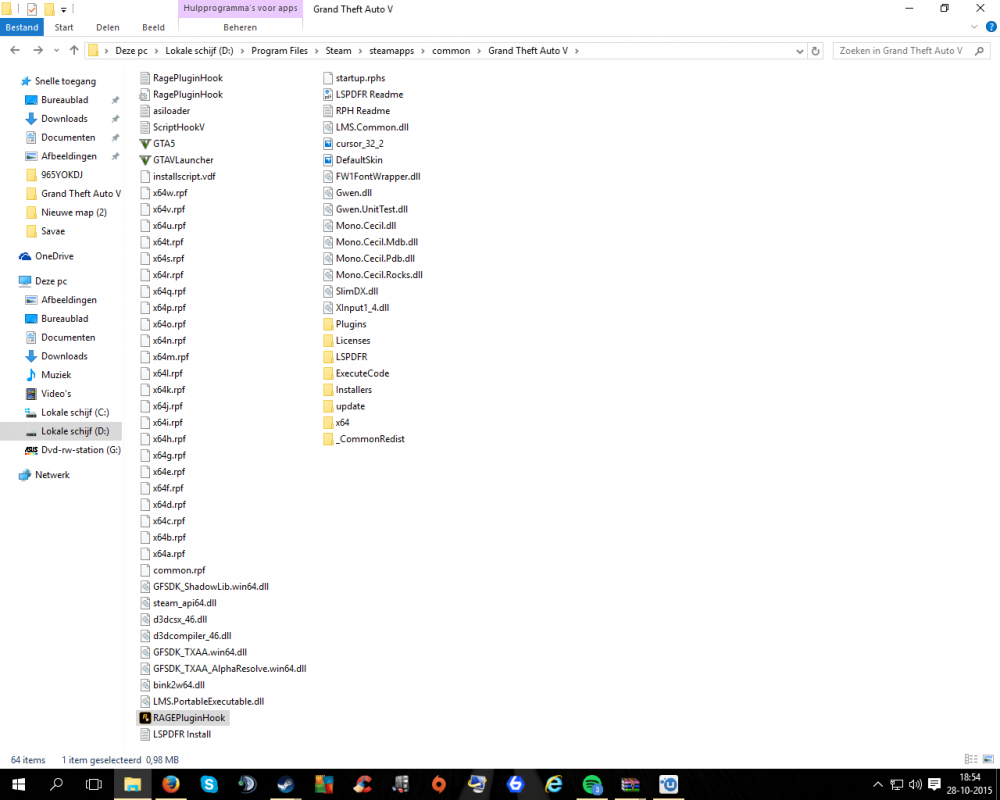Open the LSPDFR folder

click(345, 357)
